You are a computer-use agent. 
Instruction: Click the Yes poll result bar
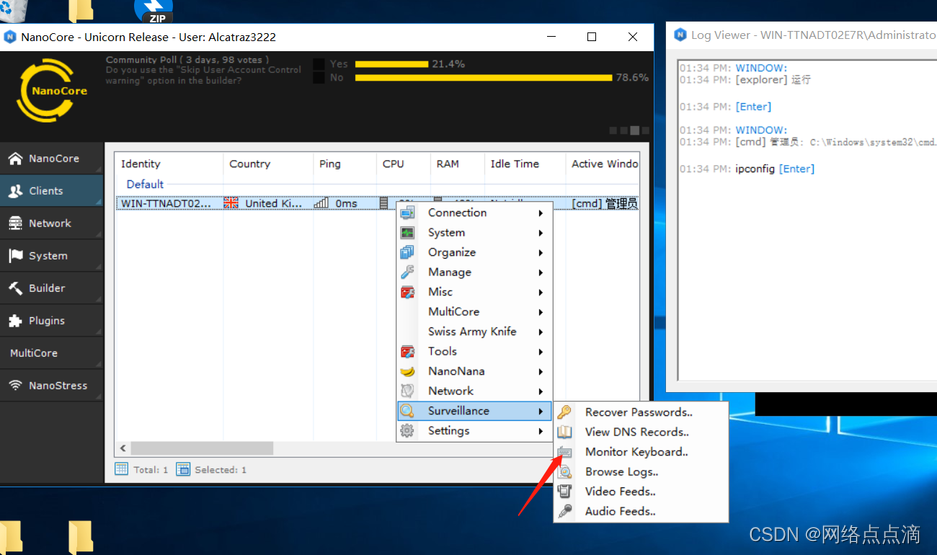(x=391, y=64)
